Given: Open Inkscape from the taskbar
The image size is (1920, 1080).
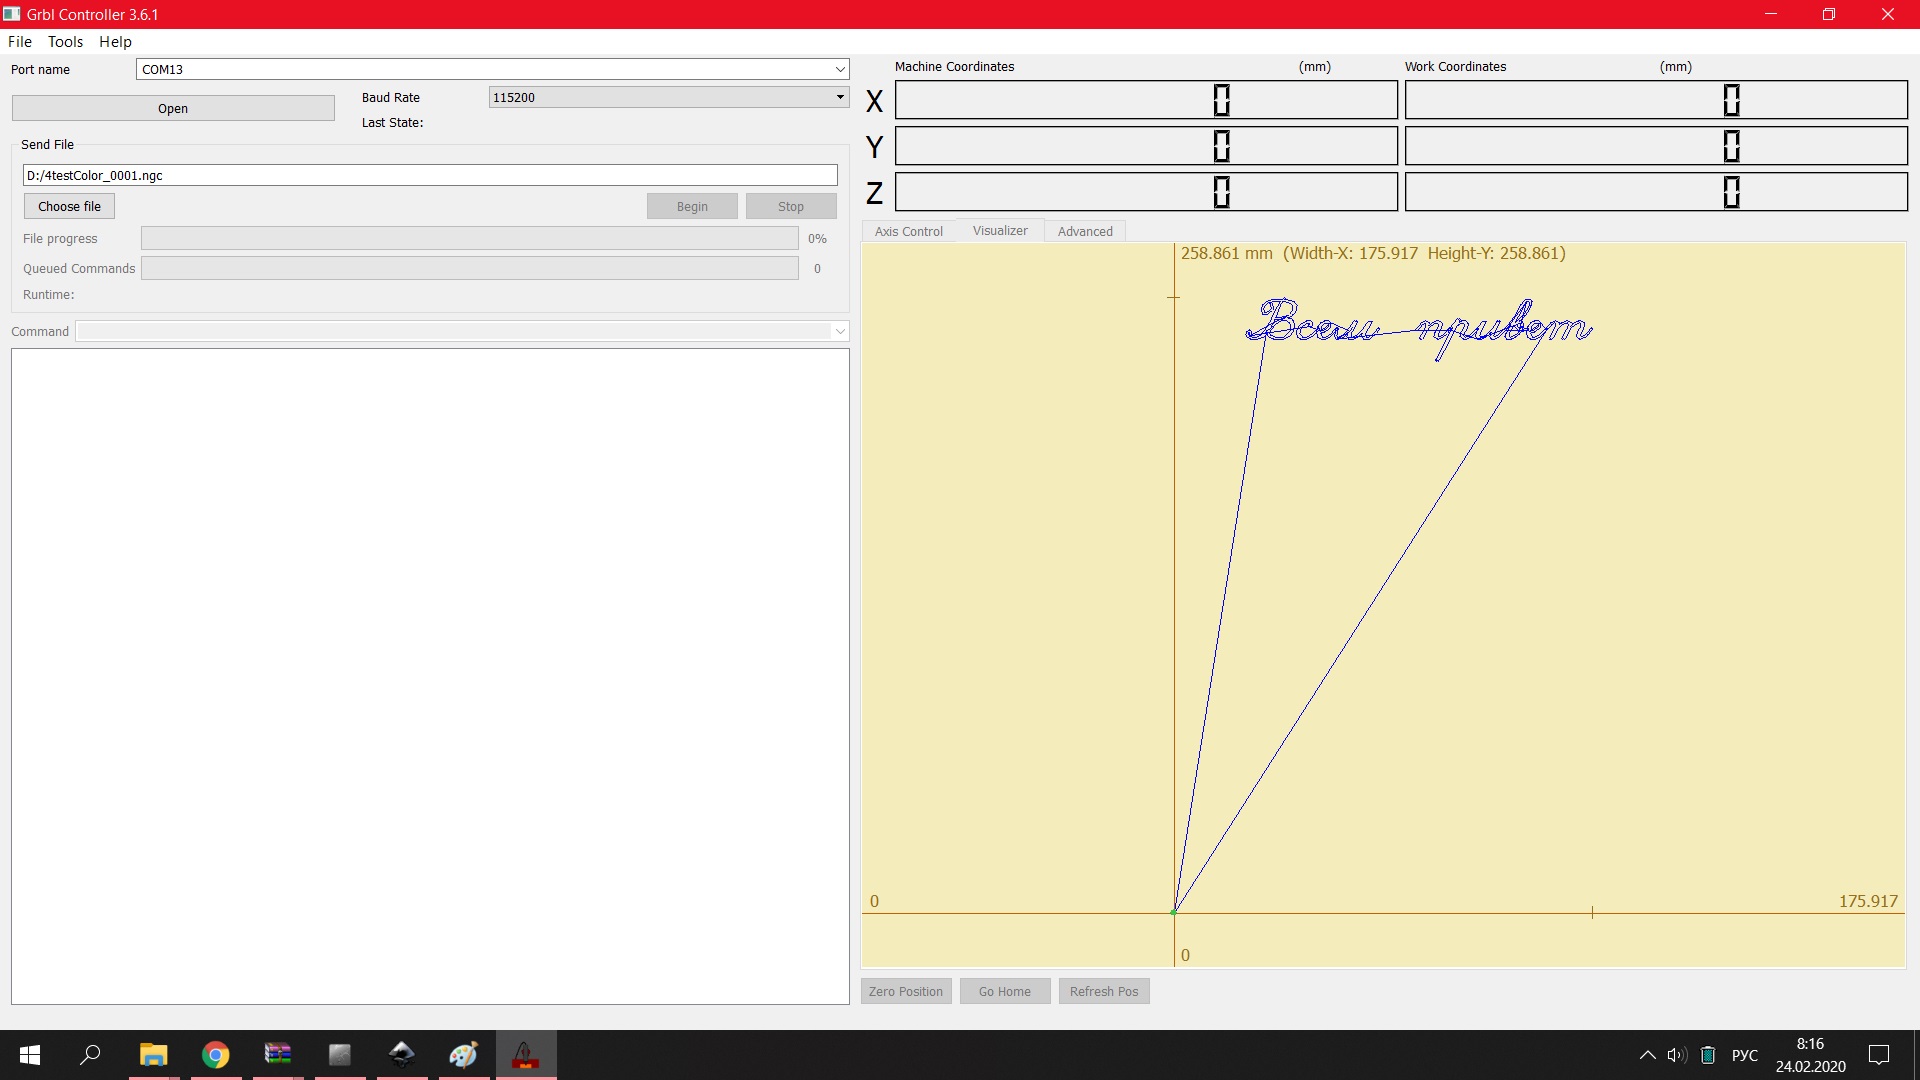Looking at the screenshot, I should point(402,1054).
